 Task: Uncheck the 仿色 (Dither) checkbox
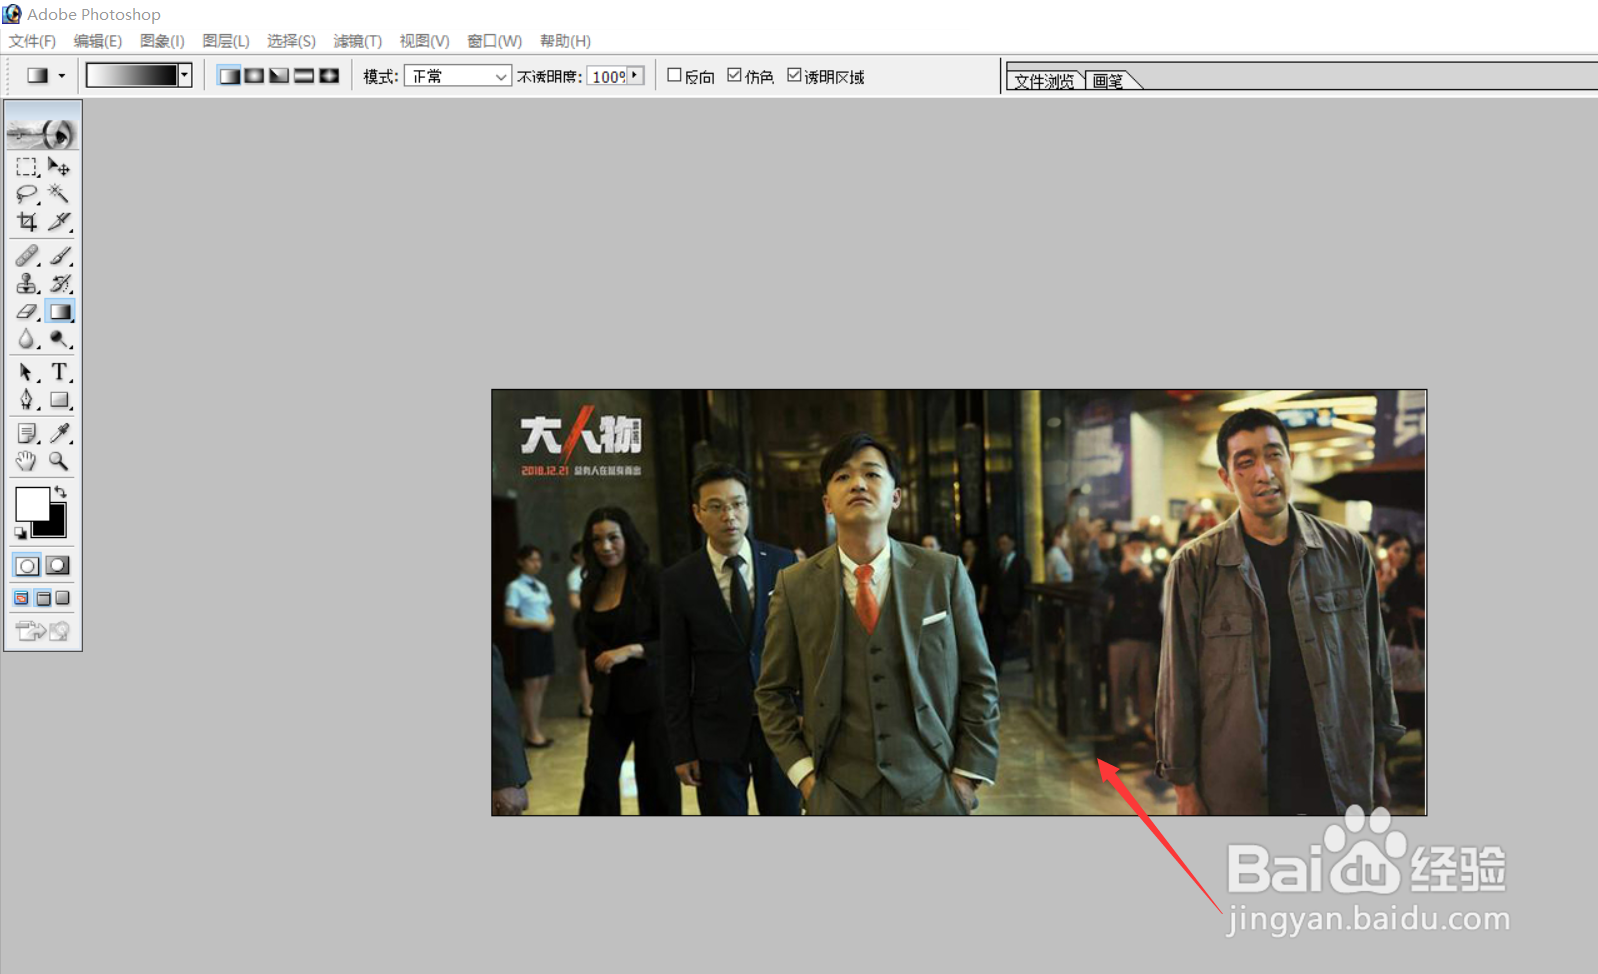click(x=734, y=75)
